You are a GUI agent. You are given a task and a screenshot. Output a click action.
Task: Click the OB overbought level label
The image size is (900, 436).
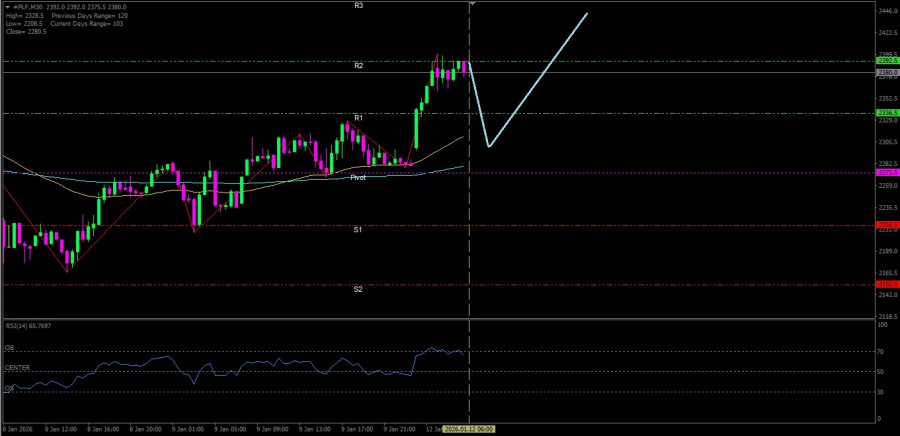(x=9, y=349)
